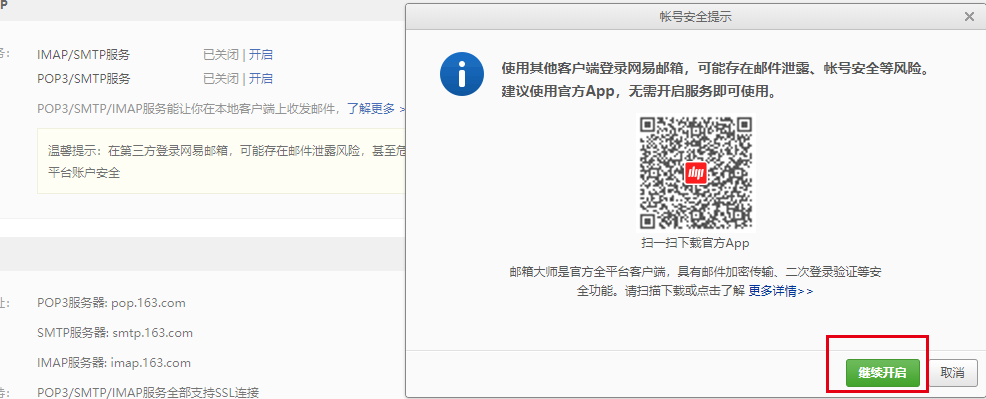986x399 pixels.
Task: Click the green 继续开启 button
Action: tap(883, 373)
